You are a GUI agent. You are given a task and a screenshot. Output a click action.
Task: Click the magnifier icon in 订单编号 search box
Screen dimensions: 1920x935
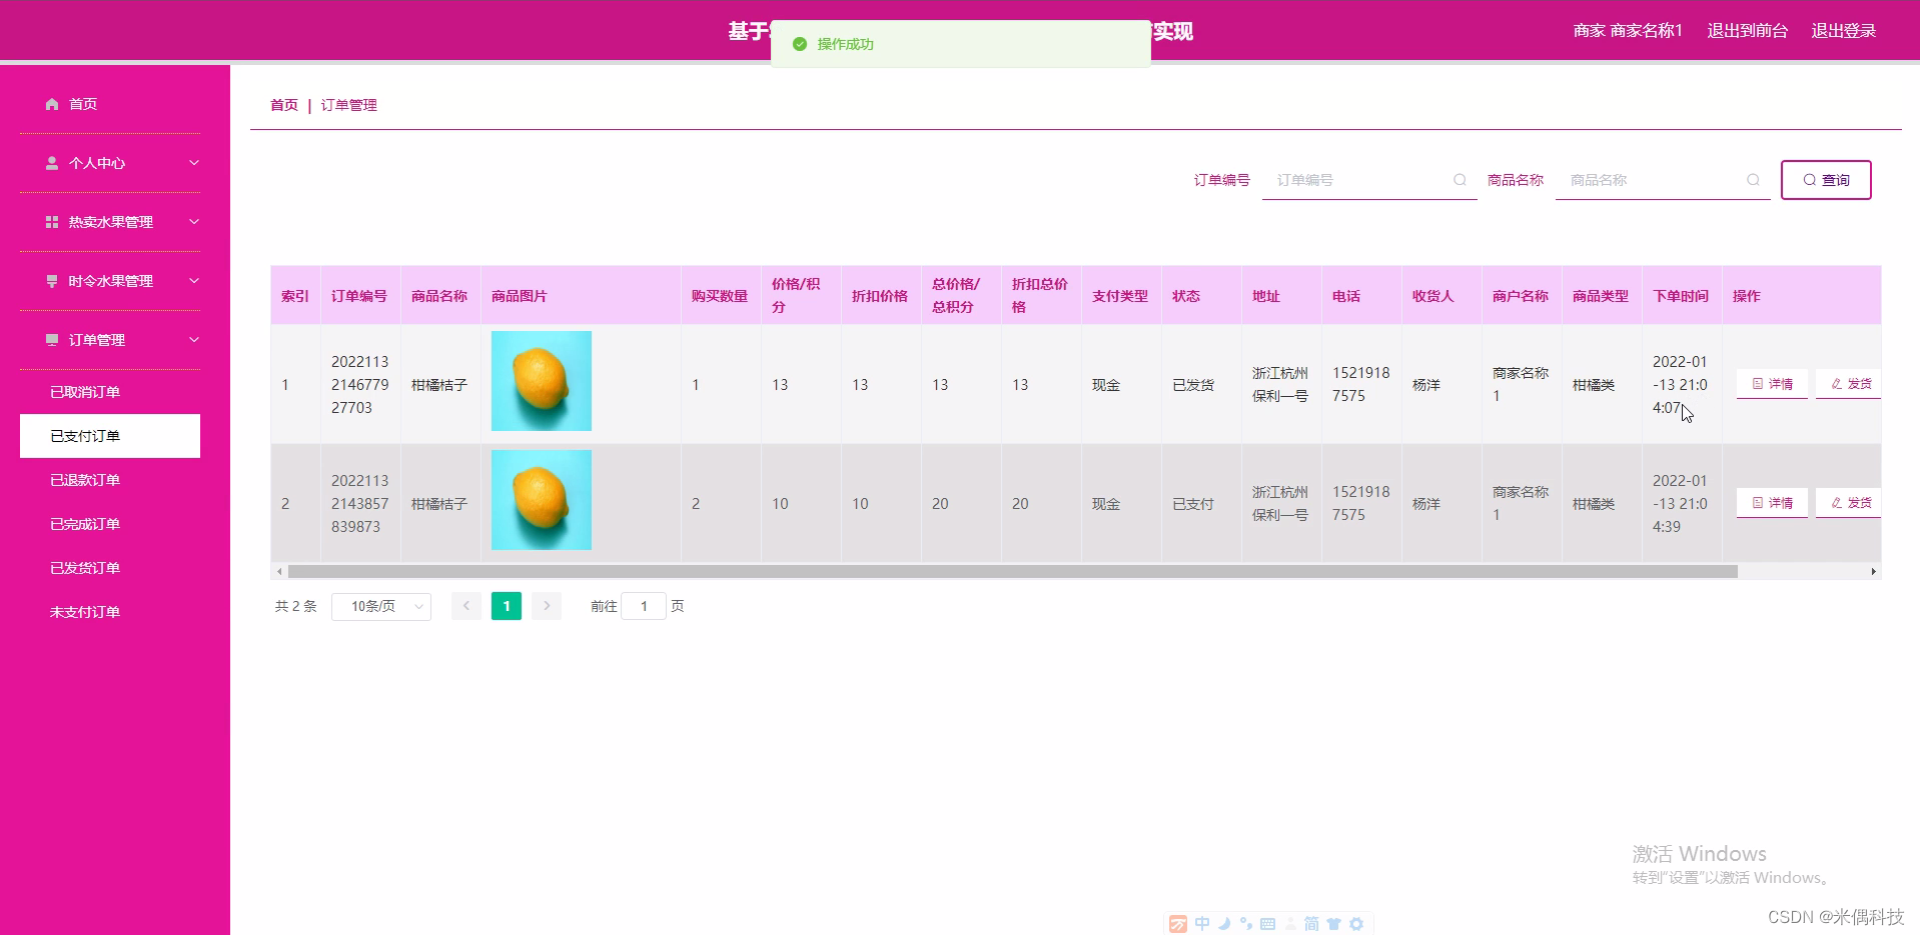coord(1459,181)
